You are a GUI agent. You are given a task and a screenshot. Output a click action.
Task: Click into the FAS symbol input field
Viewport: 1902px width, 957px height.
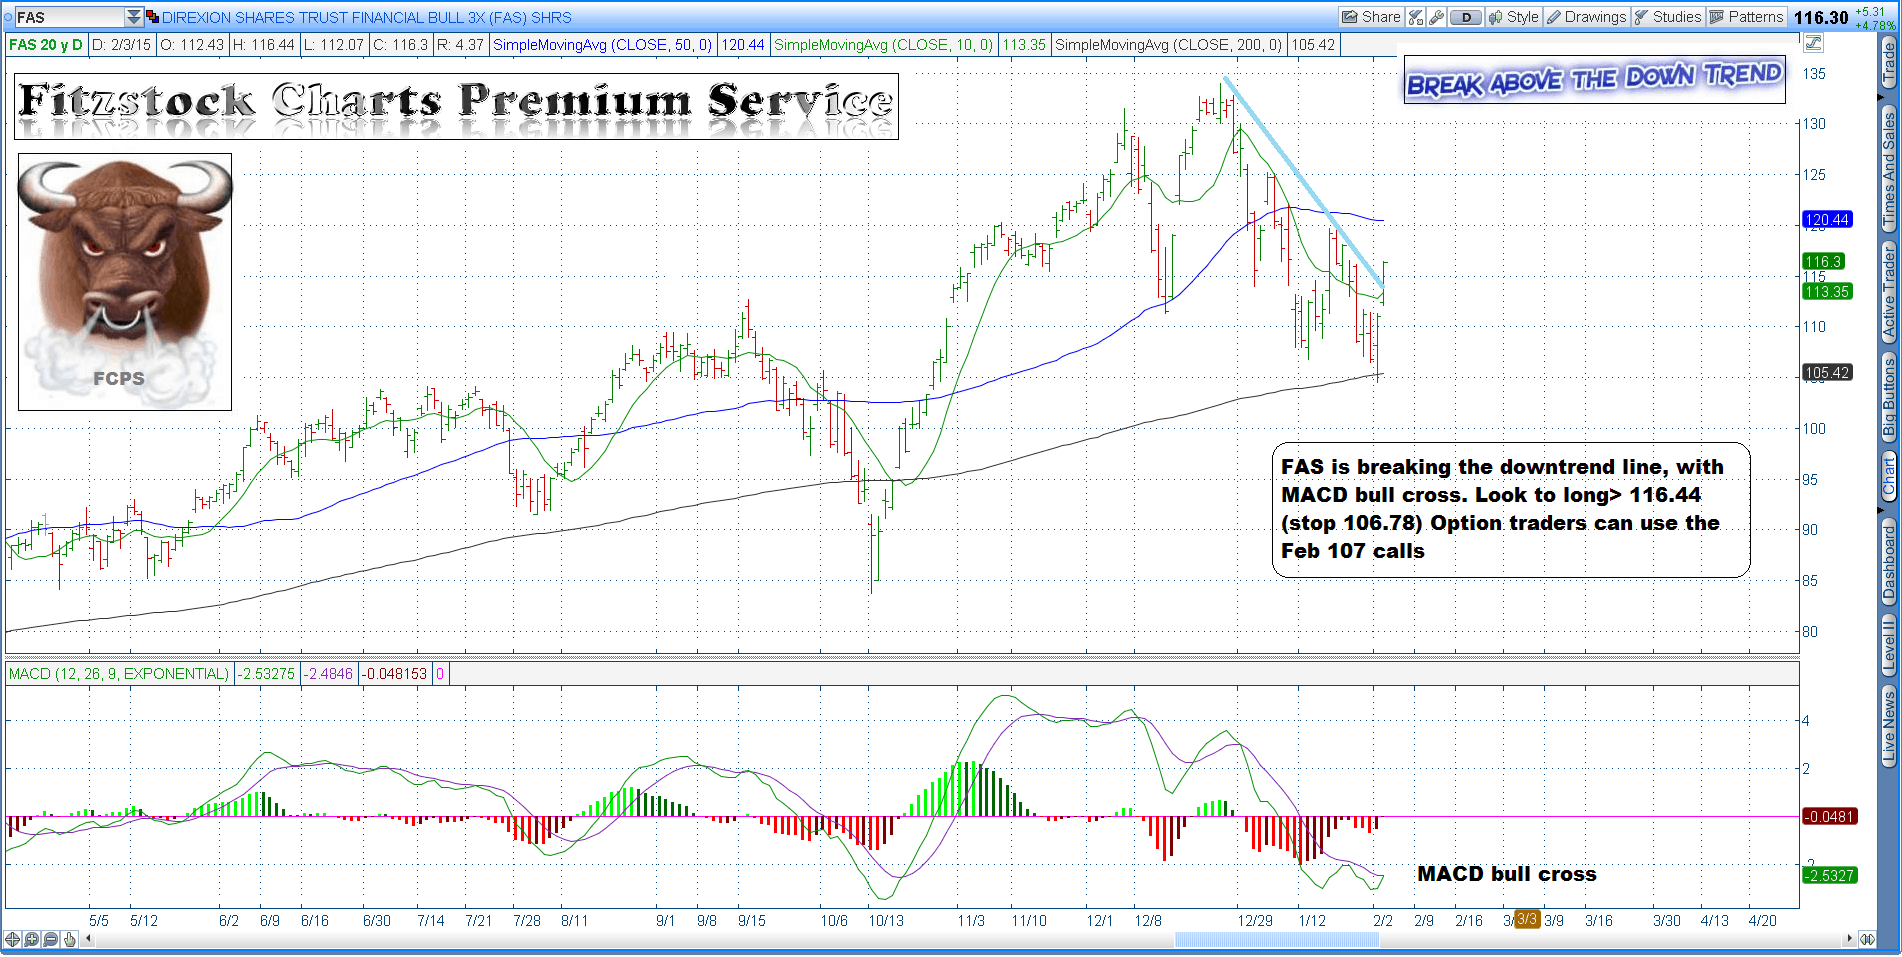click(68, 17)
